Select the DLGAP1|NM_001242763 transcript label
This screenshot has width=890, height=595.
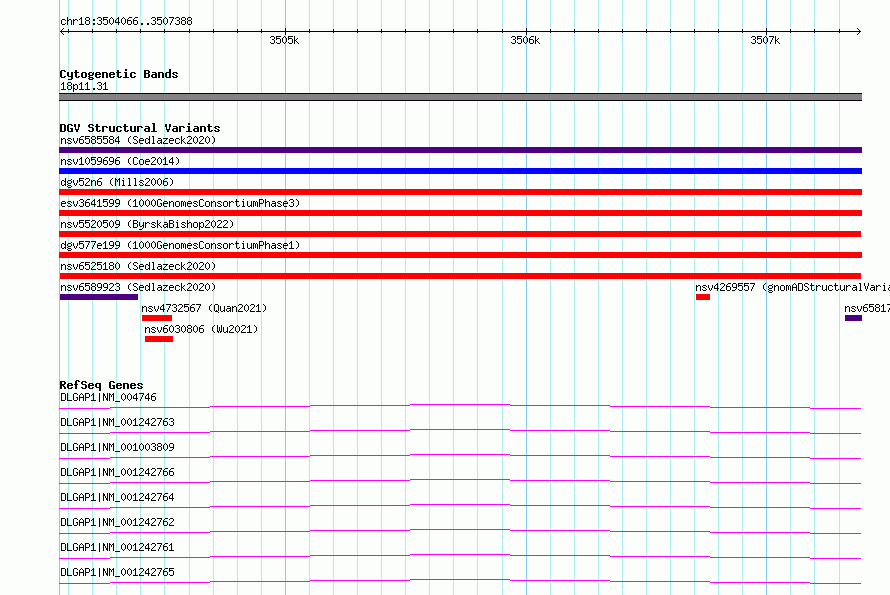pyautogui.click(x=117, y=422)
